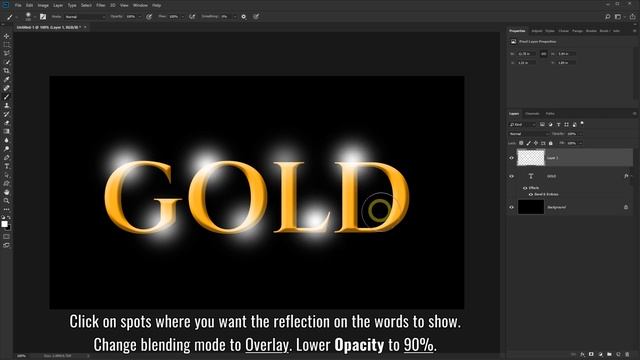Select the Lasso tool

(x=7, y=53)
